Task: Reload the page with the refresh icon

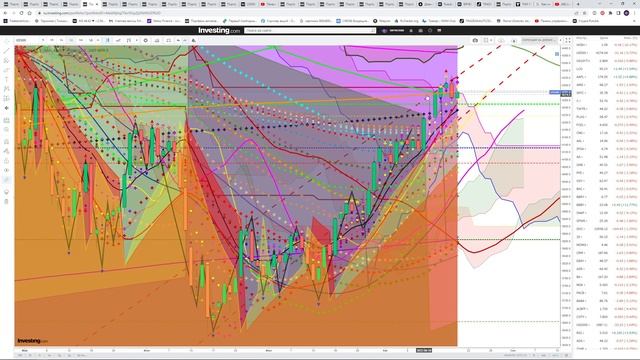Action: pos(22,13)
